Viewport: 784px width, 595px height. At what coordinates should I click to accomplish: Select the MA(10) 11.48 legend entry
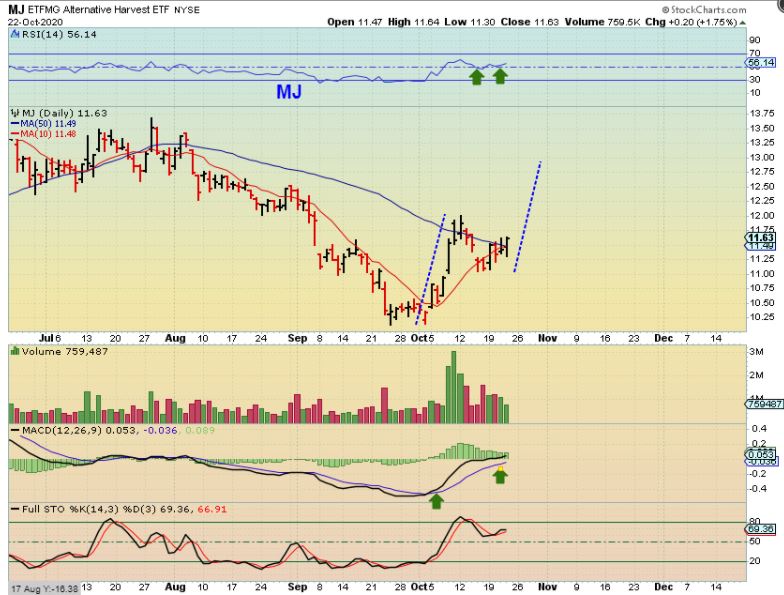[44, 134]
